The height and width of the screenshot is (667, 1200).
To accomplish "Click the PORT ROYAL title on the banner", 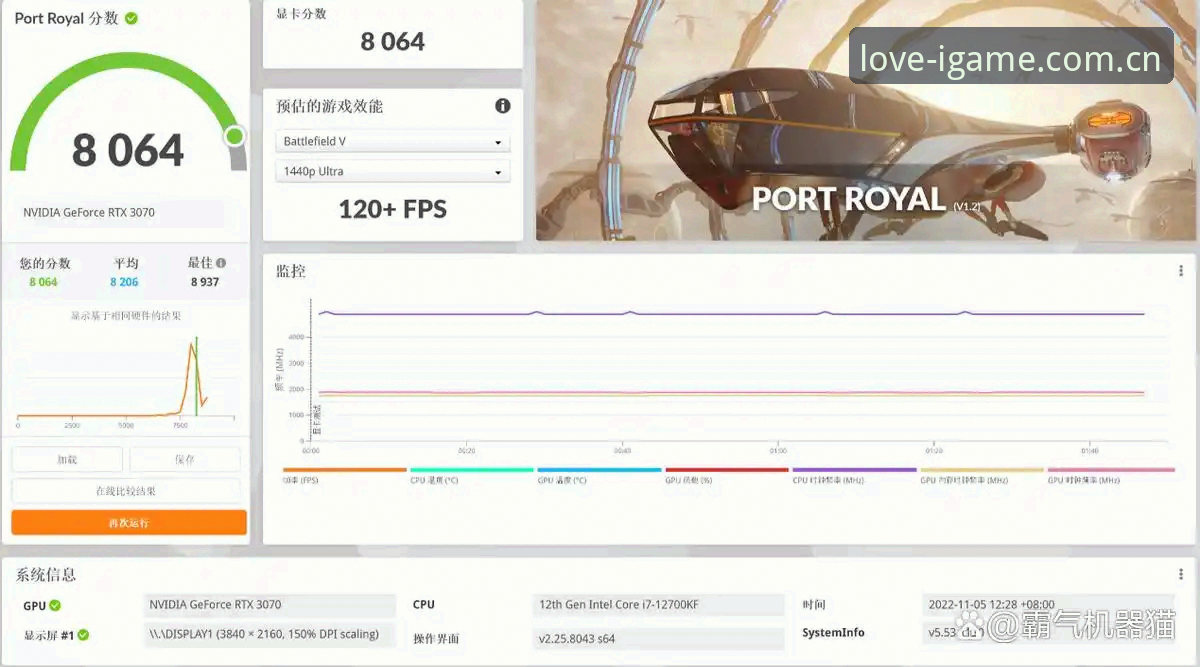I will coord(848,198).
